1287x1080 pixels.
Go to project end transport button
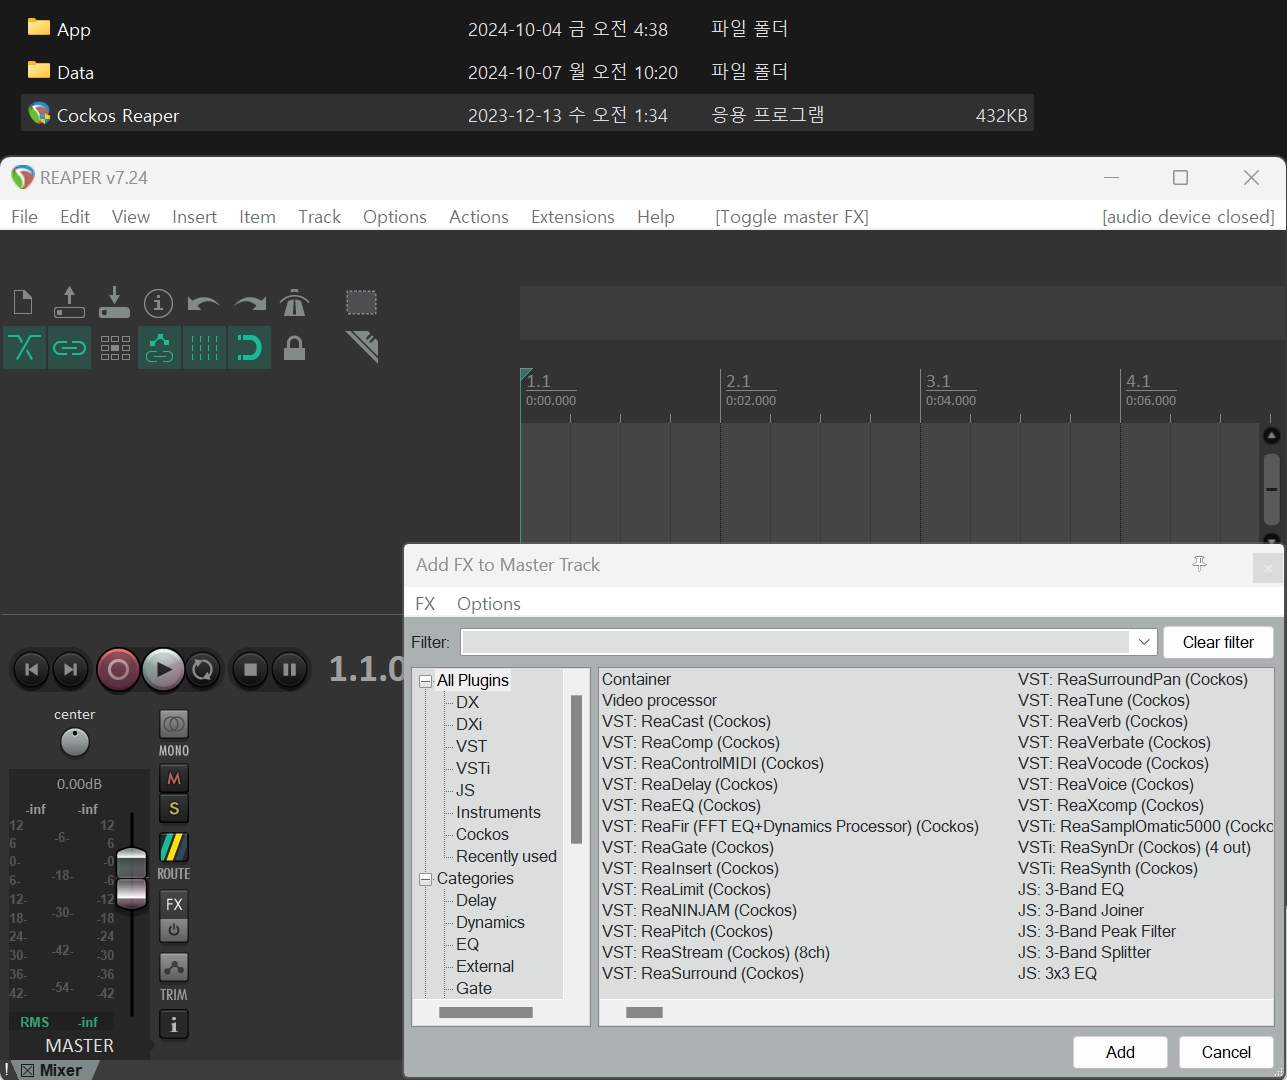pyautogui.click(x=70, y=669)
